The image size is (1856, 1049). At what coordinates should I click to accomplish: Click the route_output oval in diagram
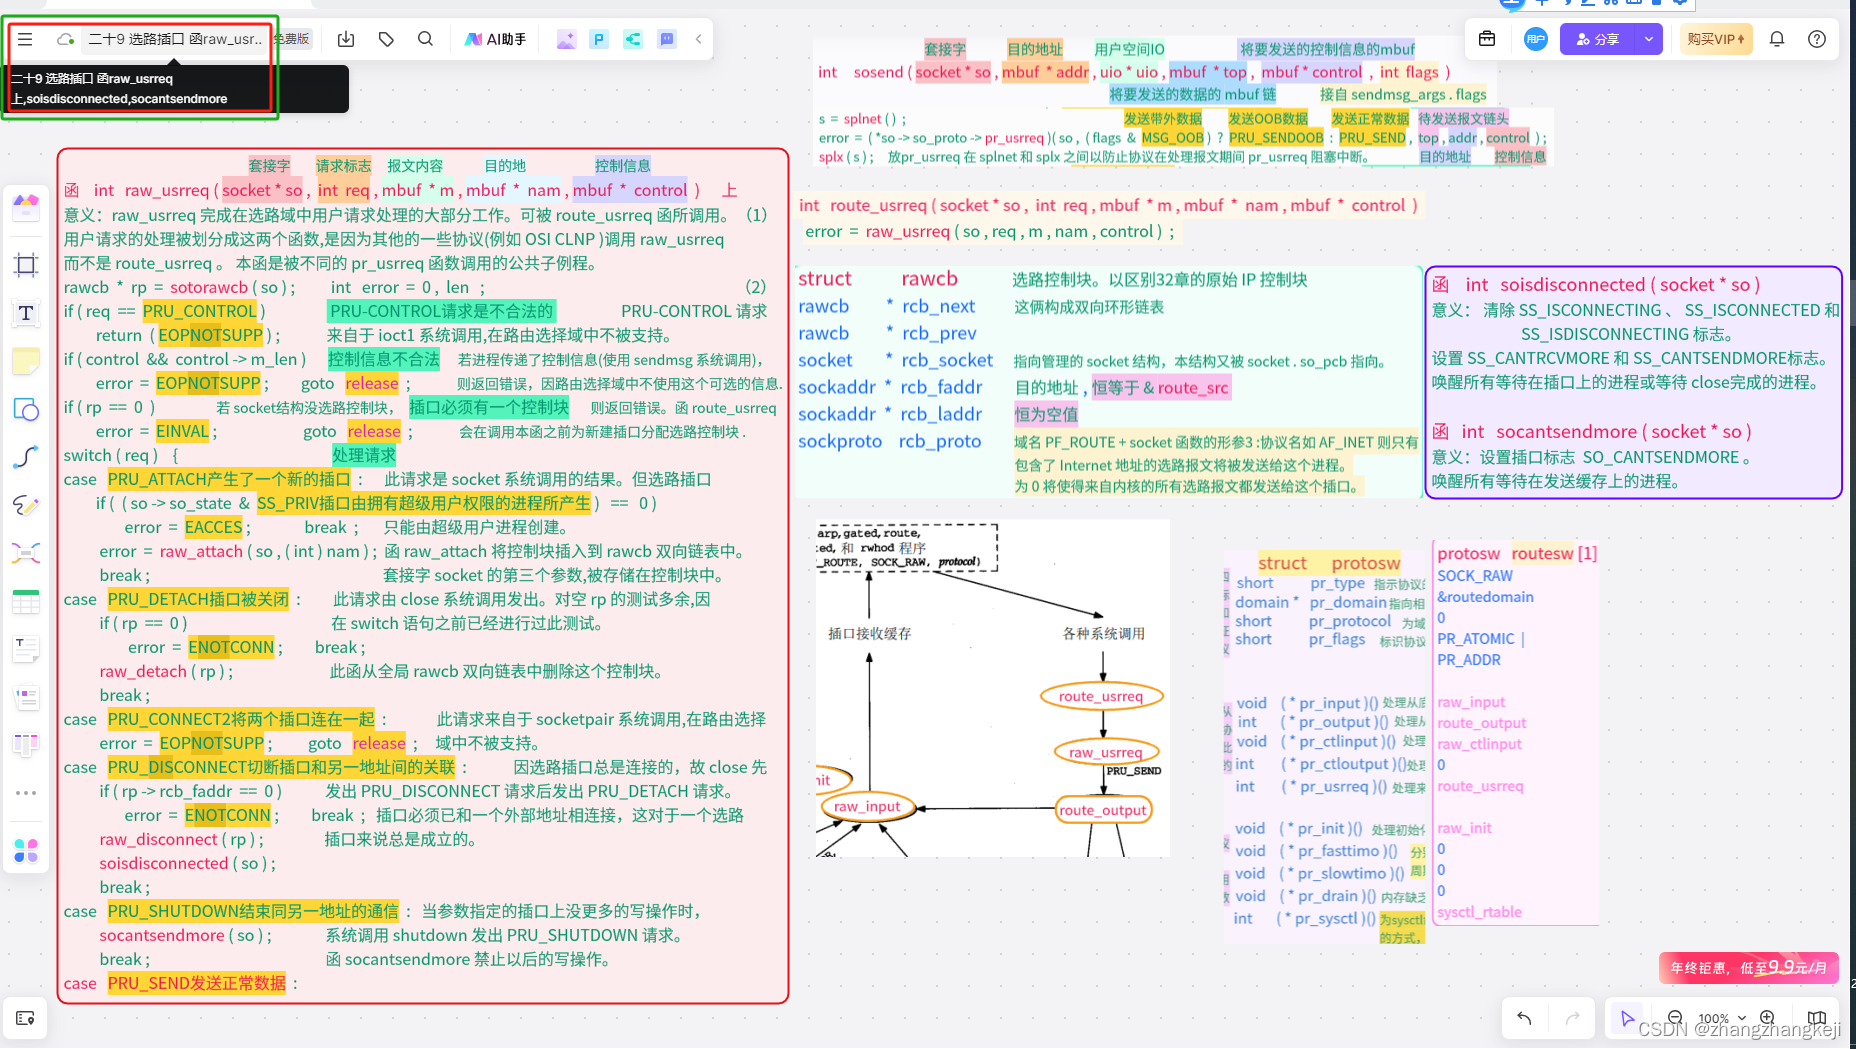1104,810
